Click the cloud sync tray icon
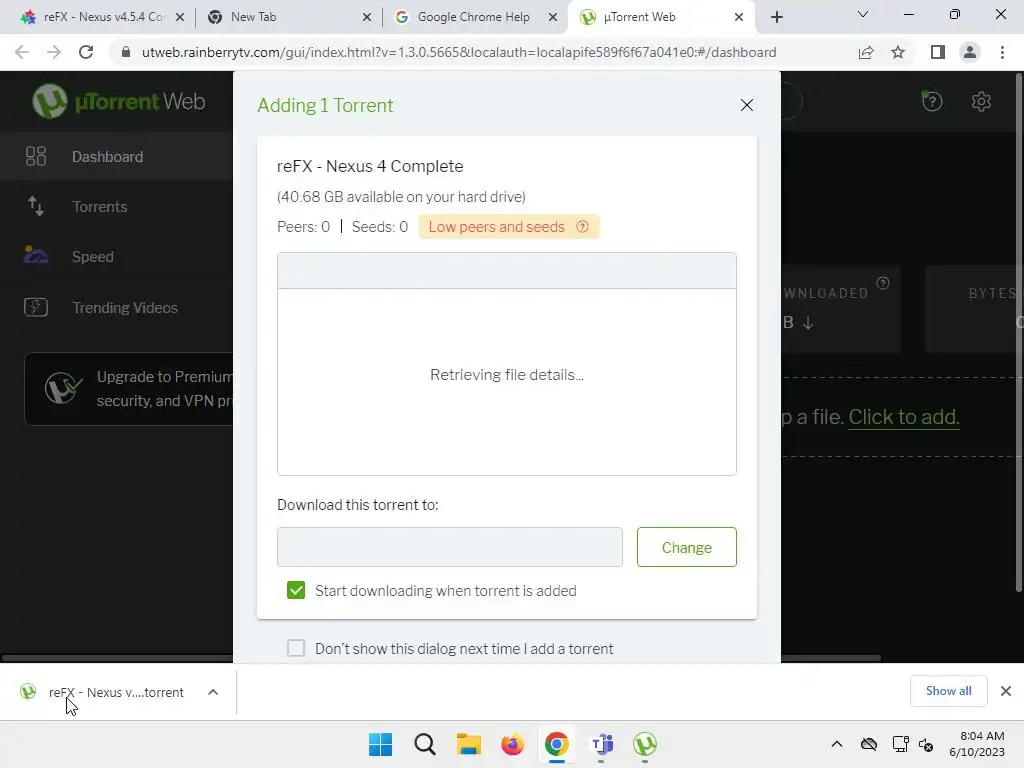 coord(869,744)
